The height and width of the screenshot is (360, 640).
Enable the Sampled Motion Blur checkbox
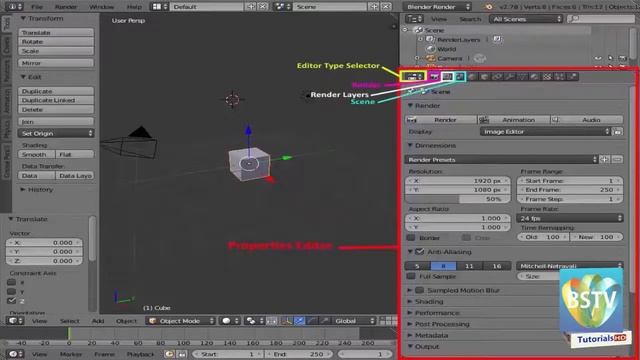[x=420, y=290]
